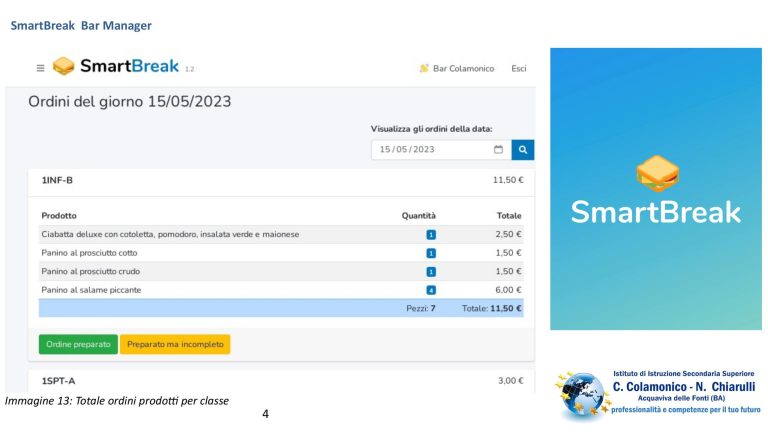Select the Ciabatta deluxe con cotoletta row
The height and width of the screenshot is (432, 768).
coord(281,235)
